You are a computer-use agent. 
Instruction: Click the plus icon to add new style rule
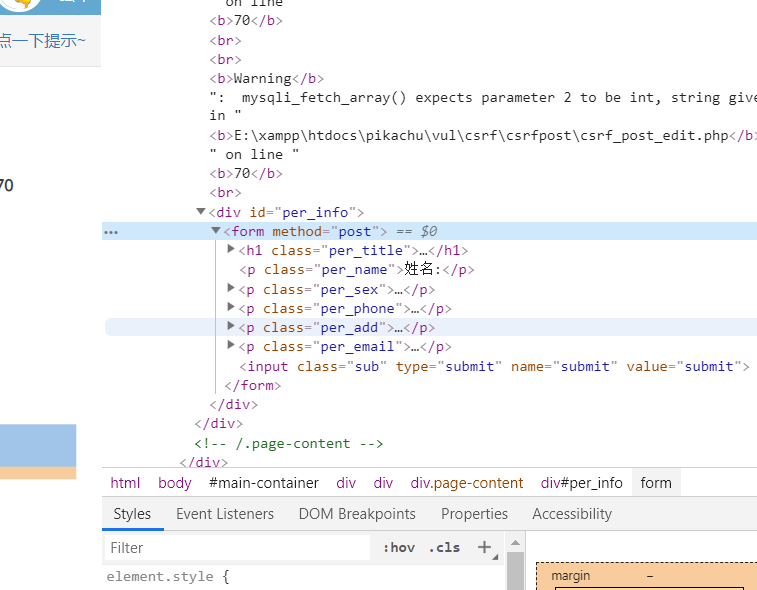coord(484,547)
